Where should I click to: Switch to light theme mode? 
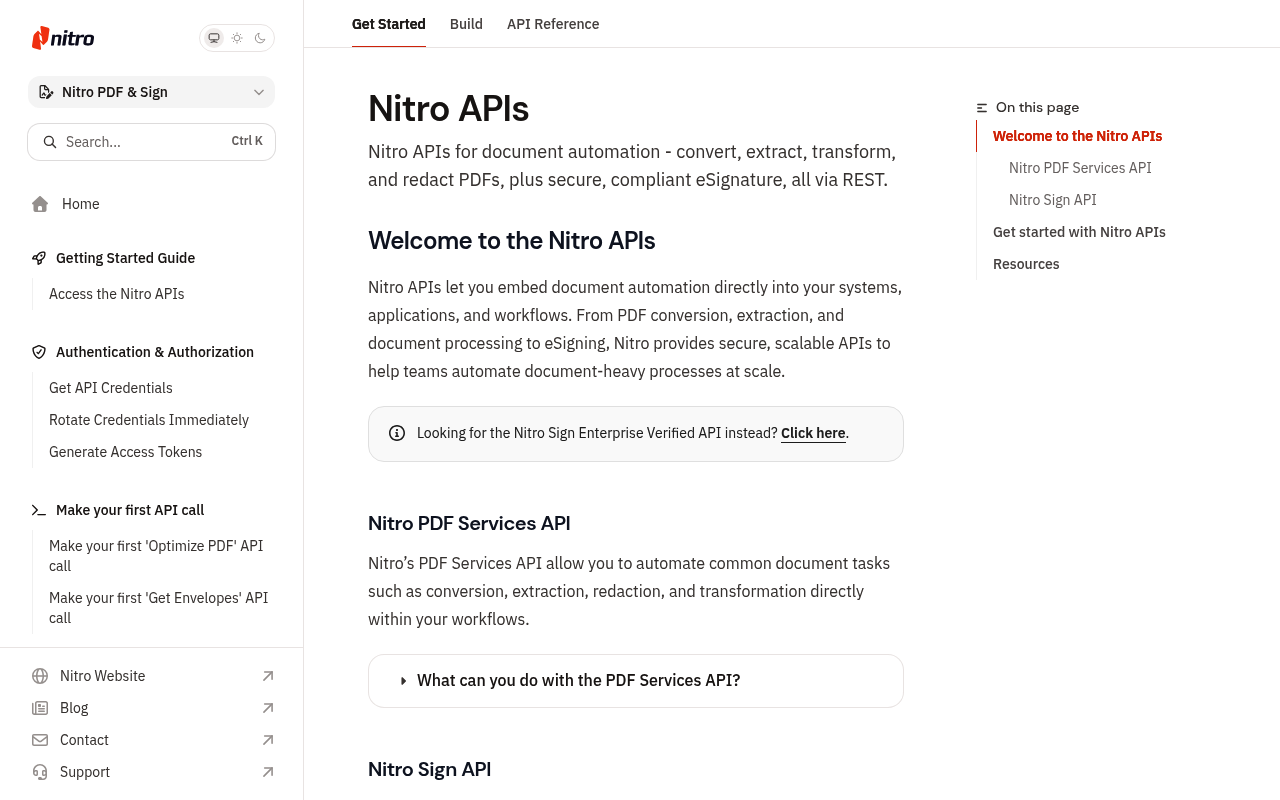click(x=237, y=38)
